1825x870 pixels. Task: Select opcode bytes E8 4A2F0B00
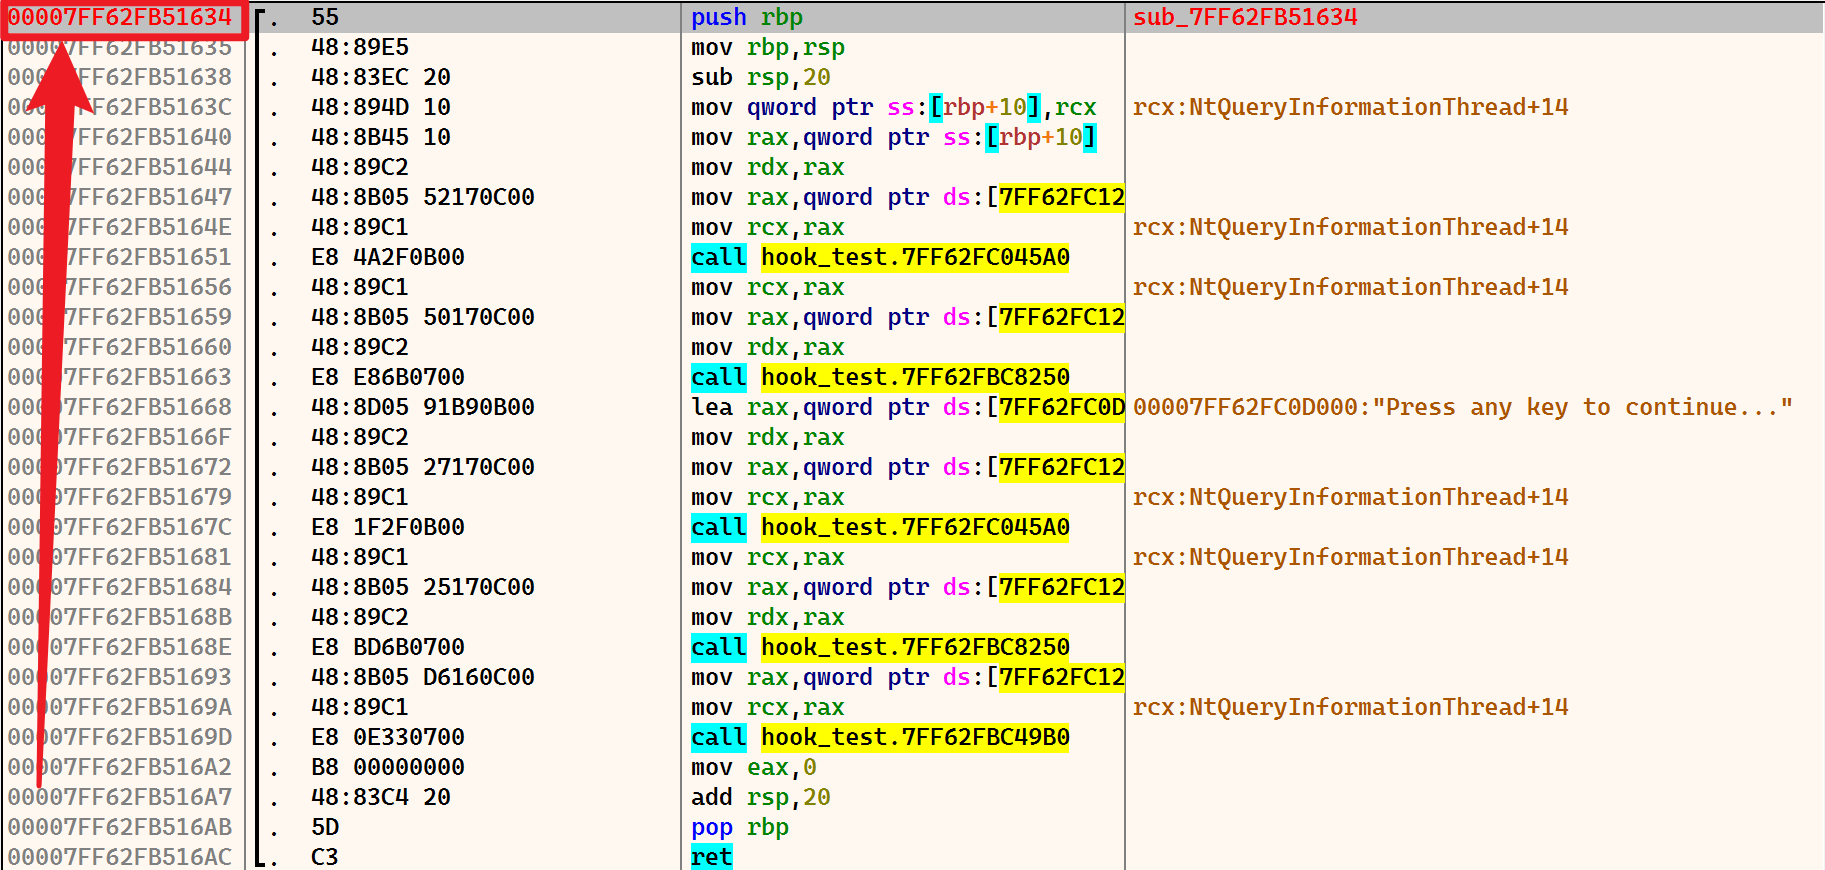tap(388, 258)
